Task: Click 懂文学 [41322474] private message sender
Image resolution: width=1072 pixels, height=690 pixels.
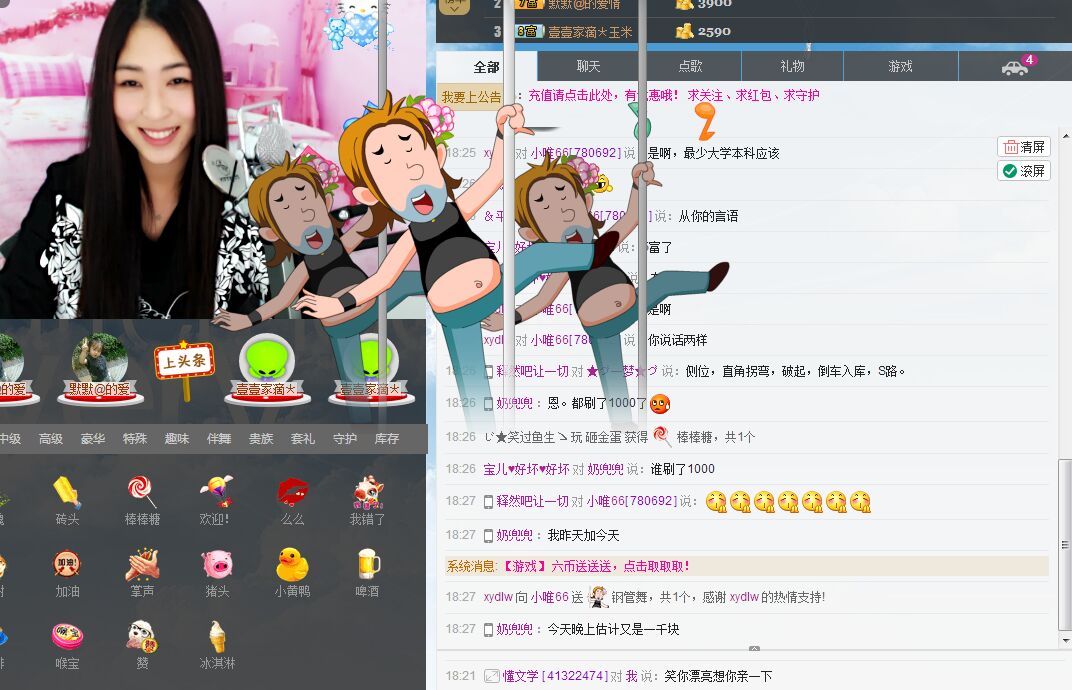Action: [555, 676]
